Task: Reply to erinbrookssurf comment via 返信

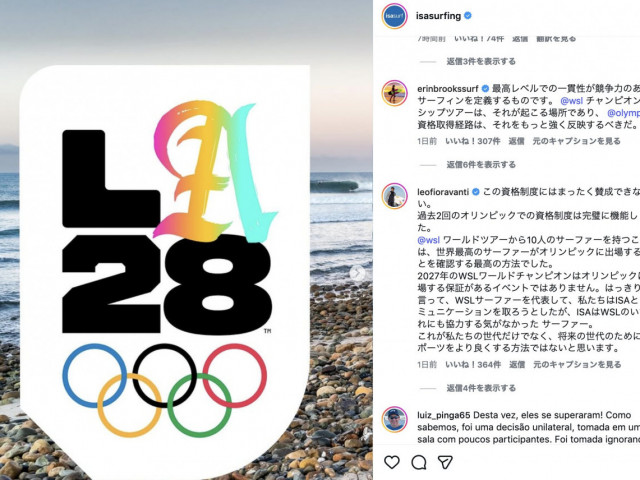Action: pos(516,141)
